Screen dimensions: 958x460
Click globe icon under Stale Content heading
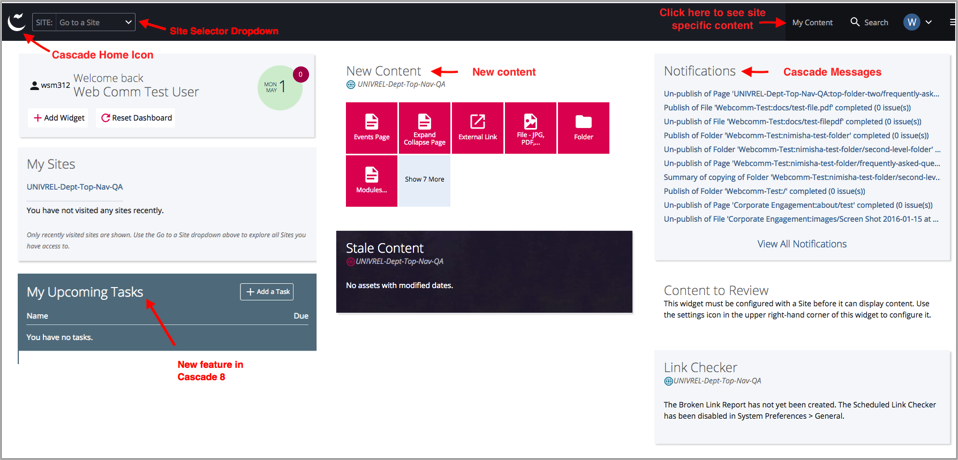click(351, 261)
